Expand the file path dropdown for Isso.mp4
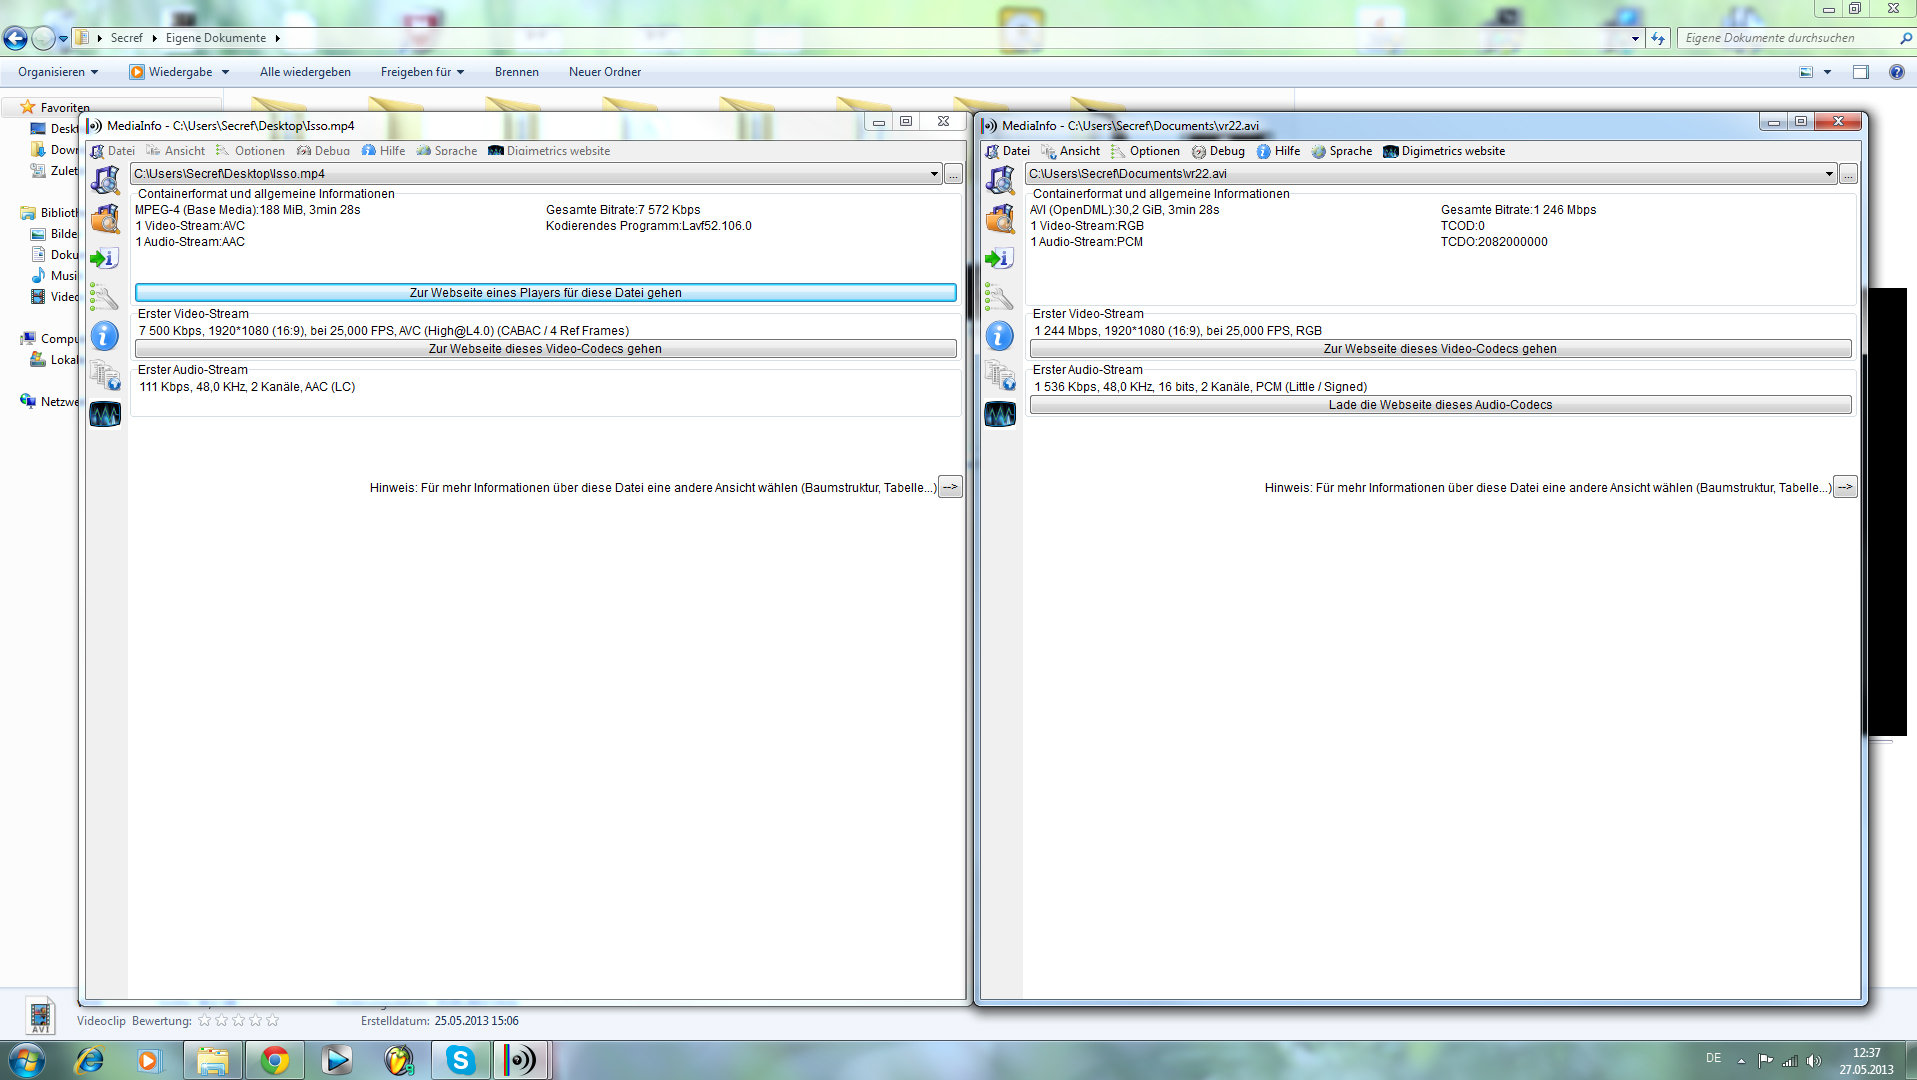The image size is (1917, 1080). click(934, 174)
